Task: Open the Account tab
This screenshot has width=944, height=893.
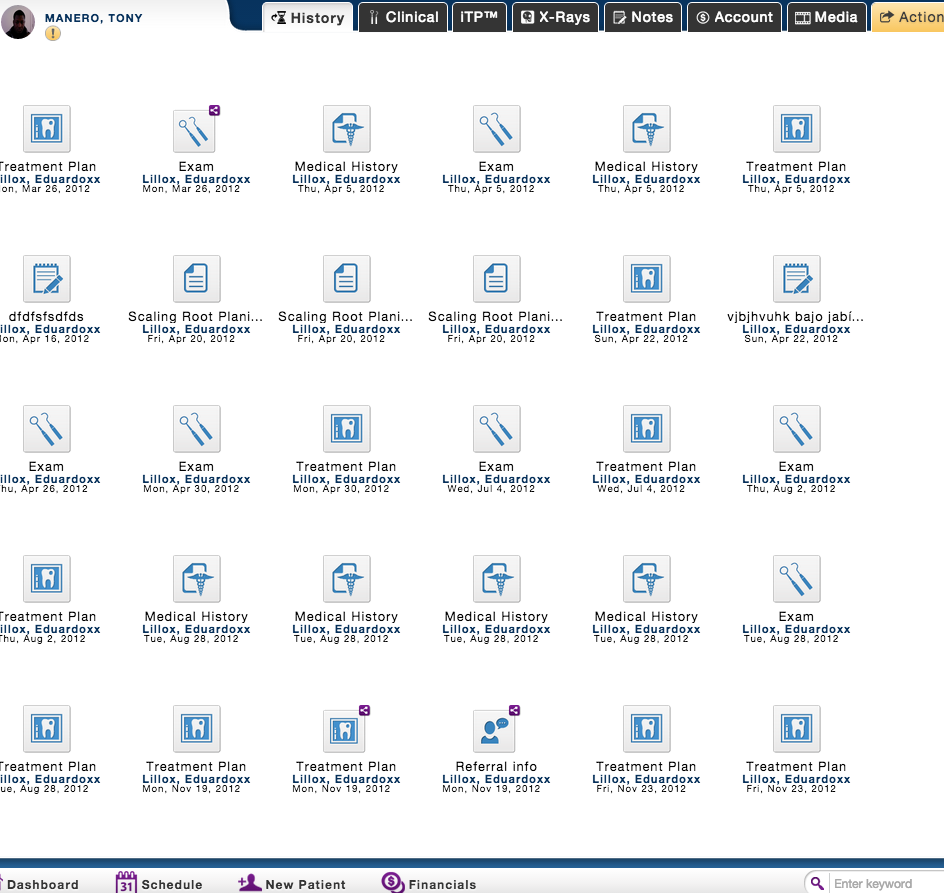Action: (734, 17)
